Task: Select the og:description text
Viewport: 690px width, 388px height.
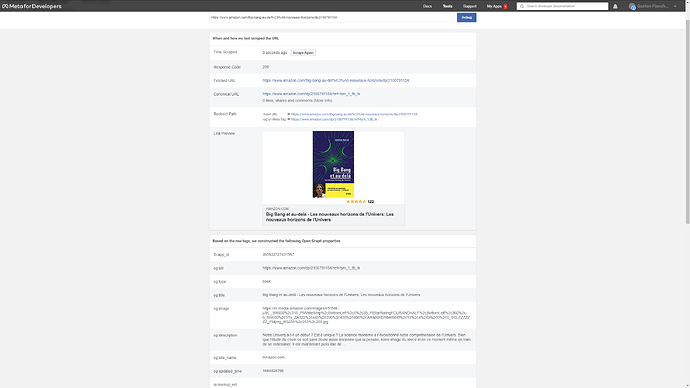Action: (x=367, y=340)
